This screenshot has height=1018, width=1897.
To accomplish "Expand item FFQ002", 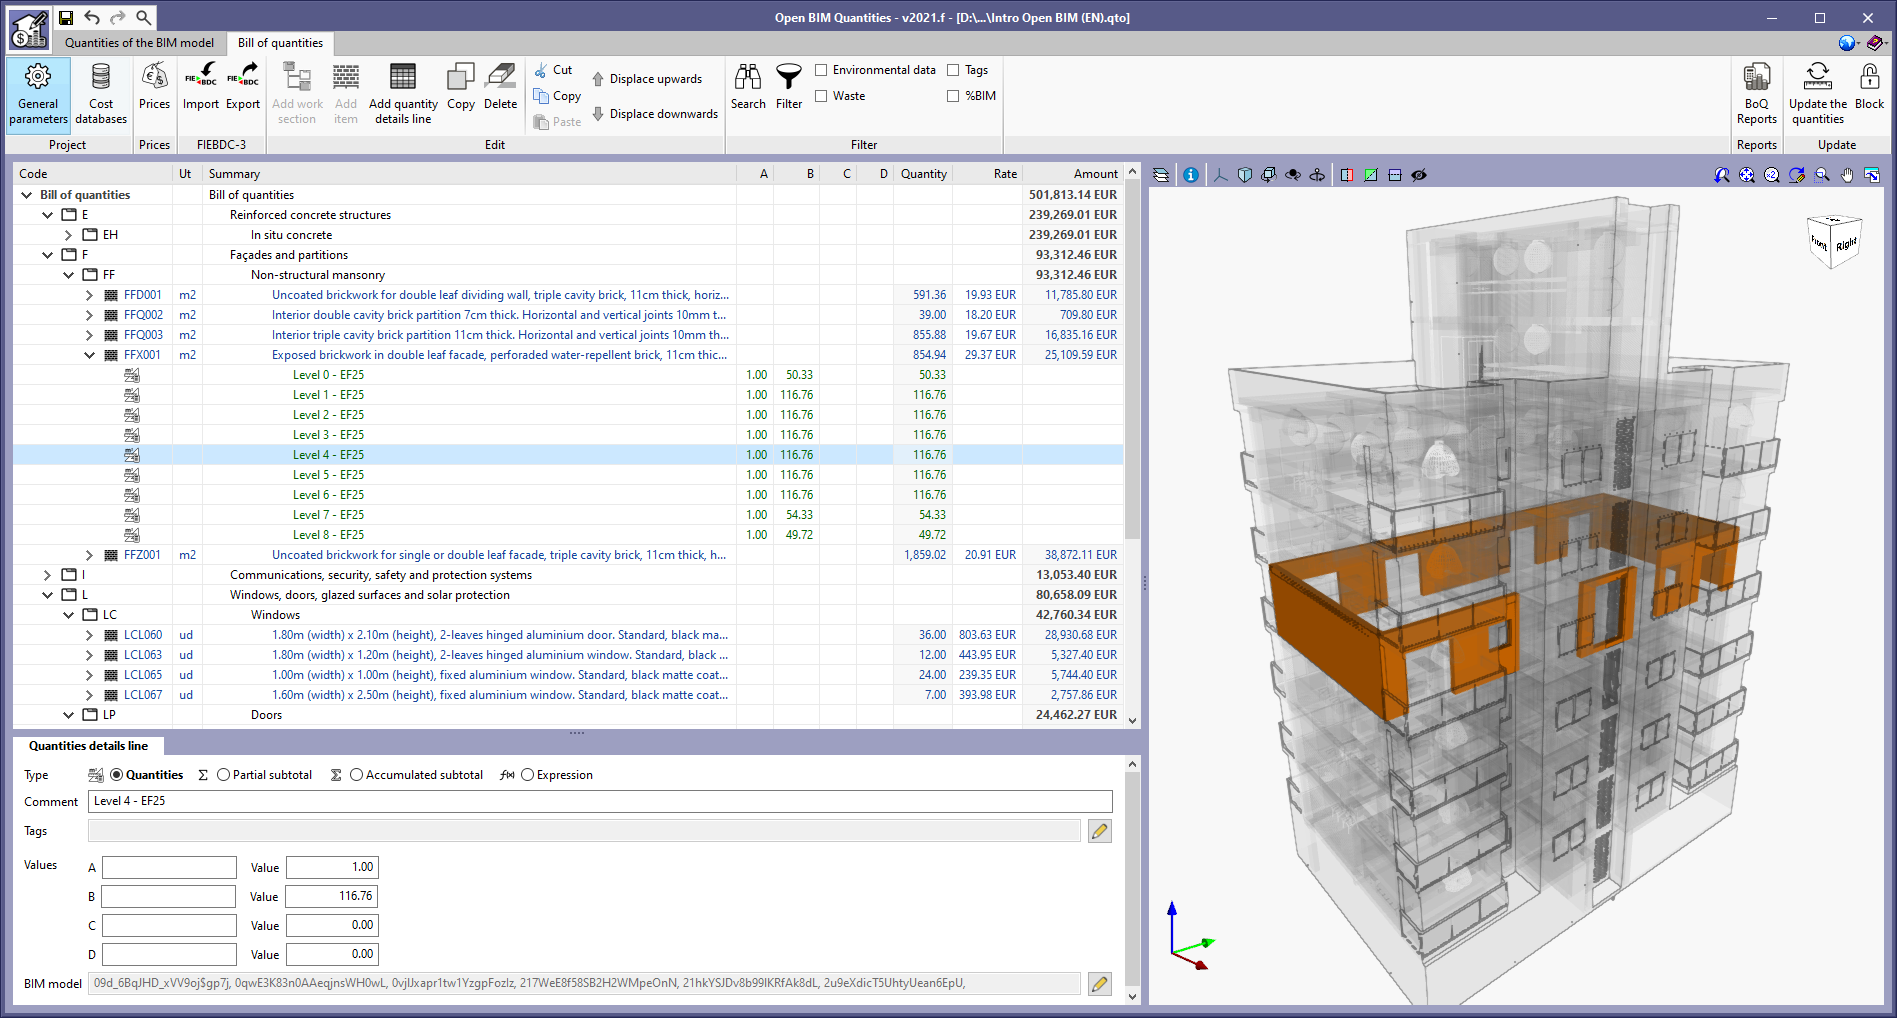I will pos(89,315).
